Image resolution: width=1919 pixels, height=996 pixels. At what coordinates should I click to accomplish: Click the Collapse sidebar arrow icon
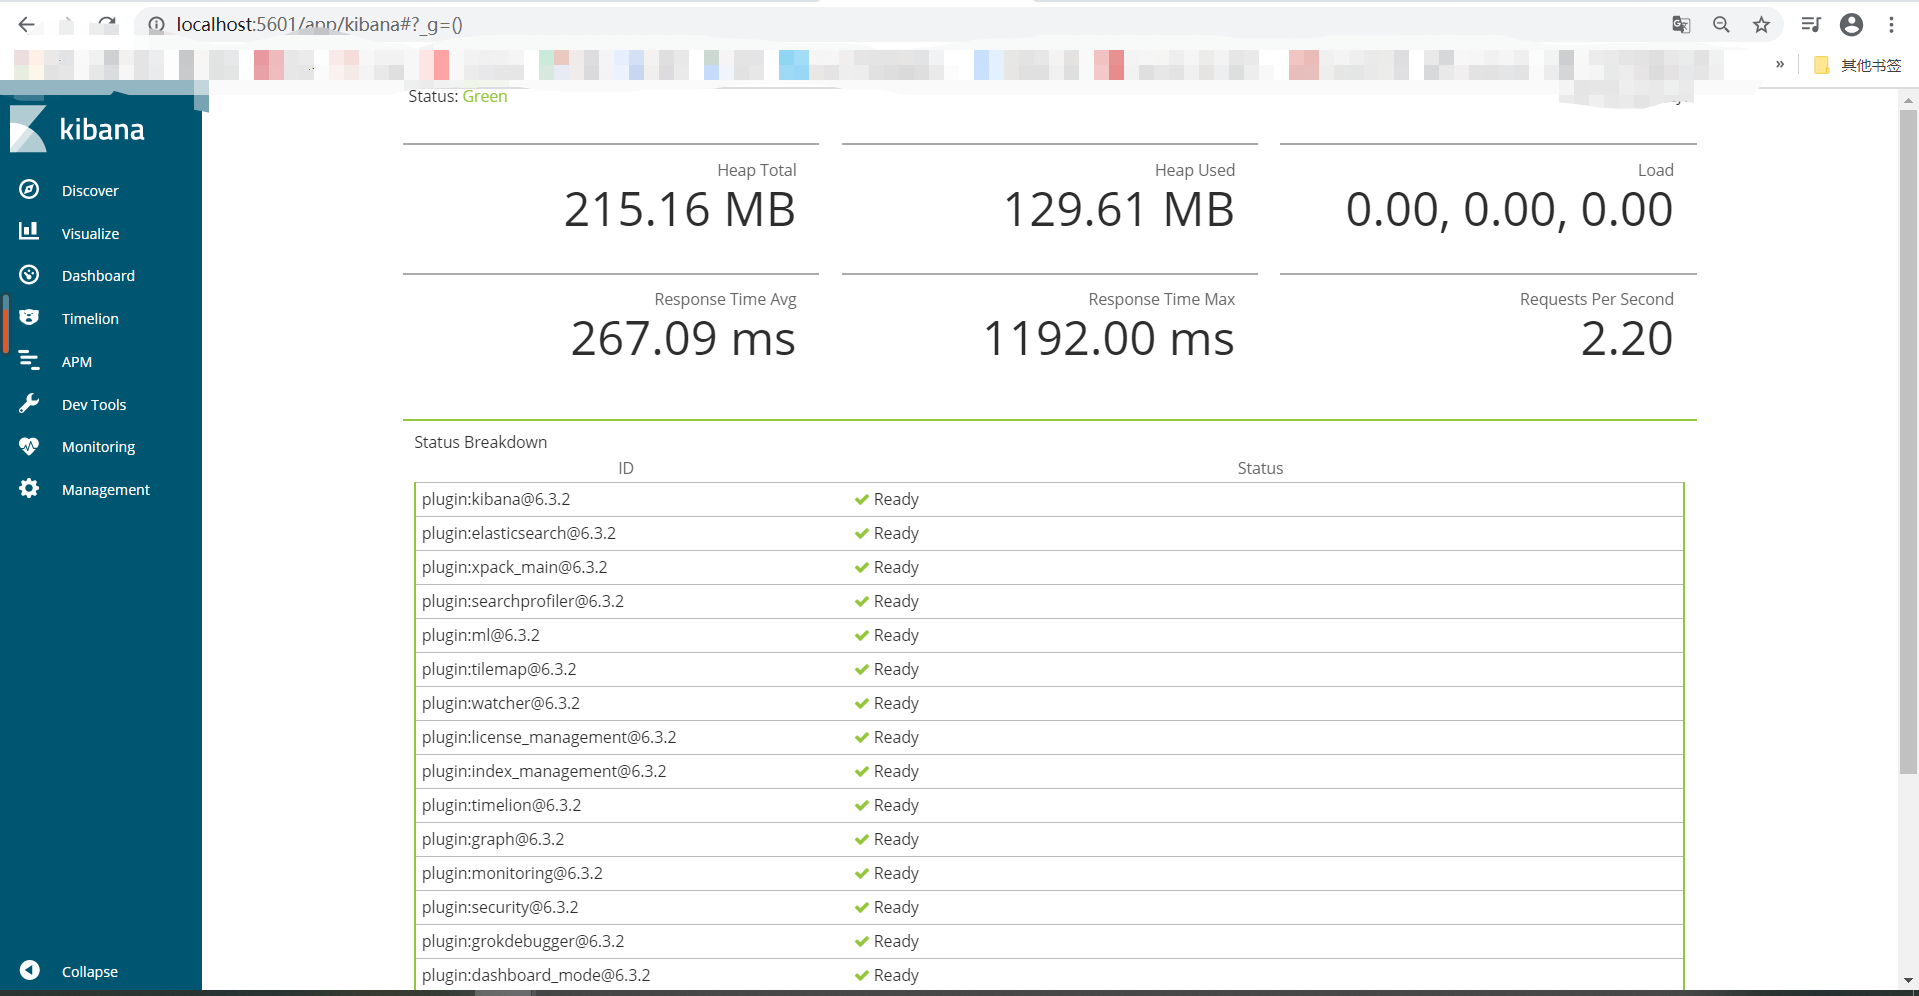[30, 970]
